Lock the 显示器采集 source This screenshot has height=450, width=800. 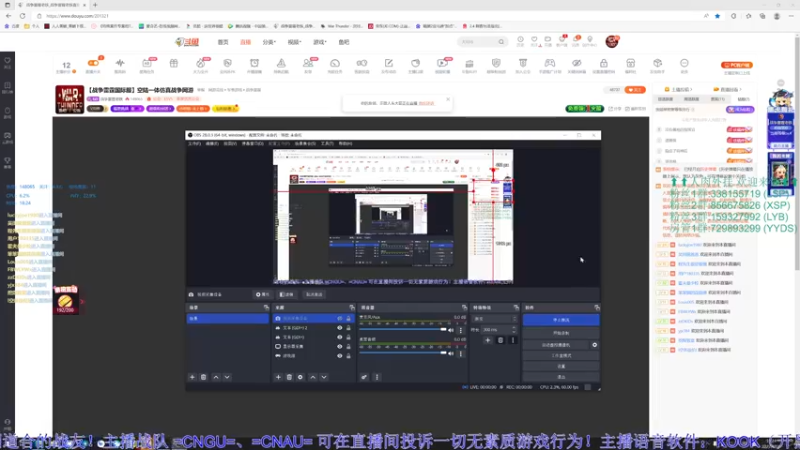348,346
